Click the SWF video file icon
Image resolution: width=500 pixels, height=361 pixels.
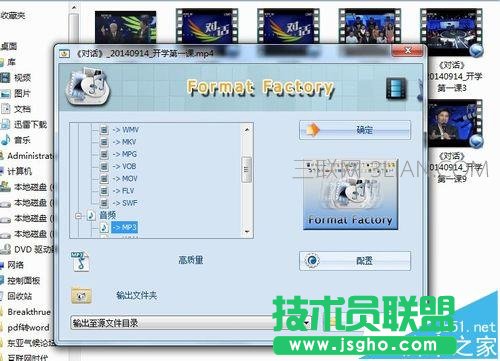click(x=104, y=203)
